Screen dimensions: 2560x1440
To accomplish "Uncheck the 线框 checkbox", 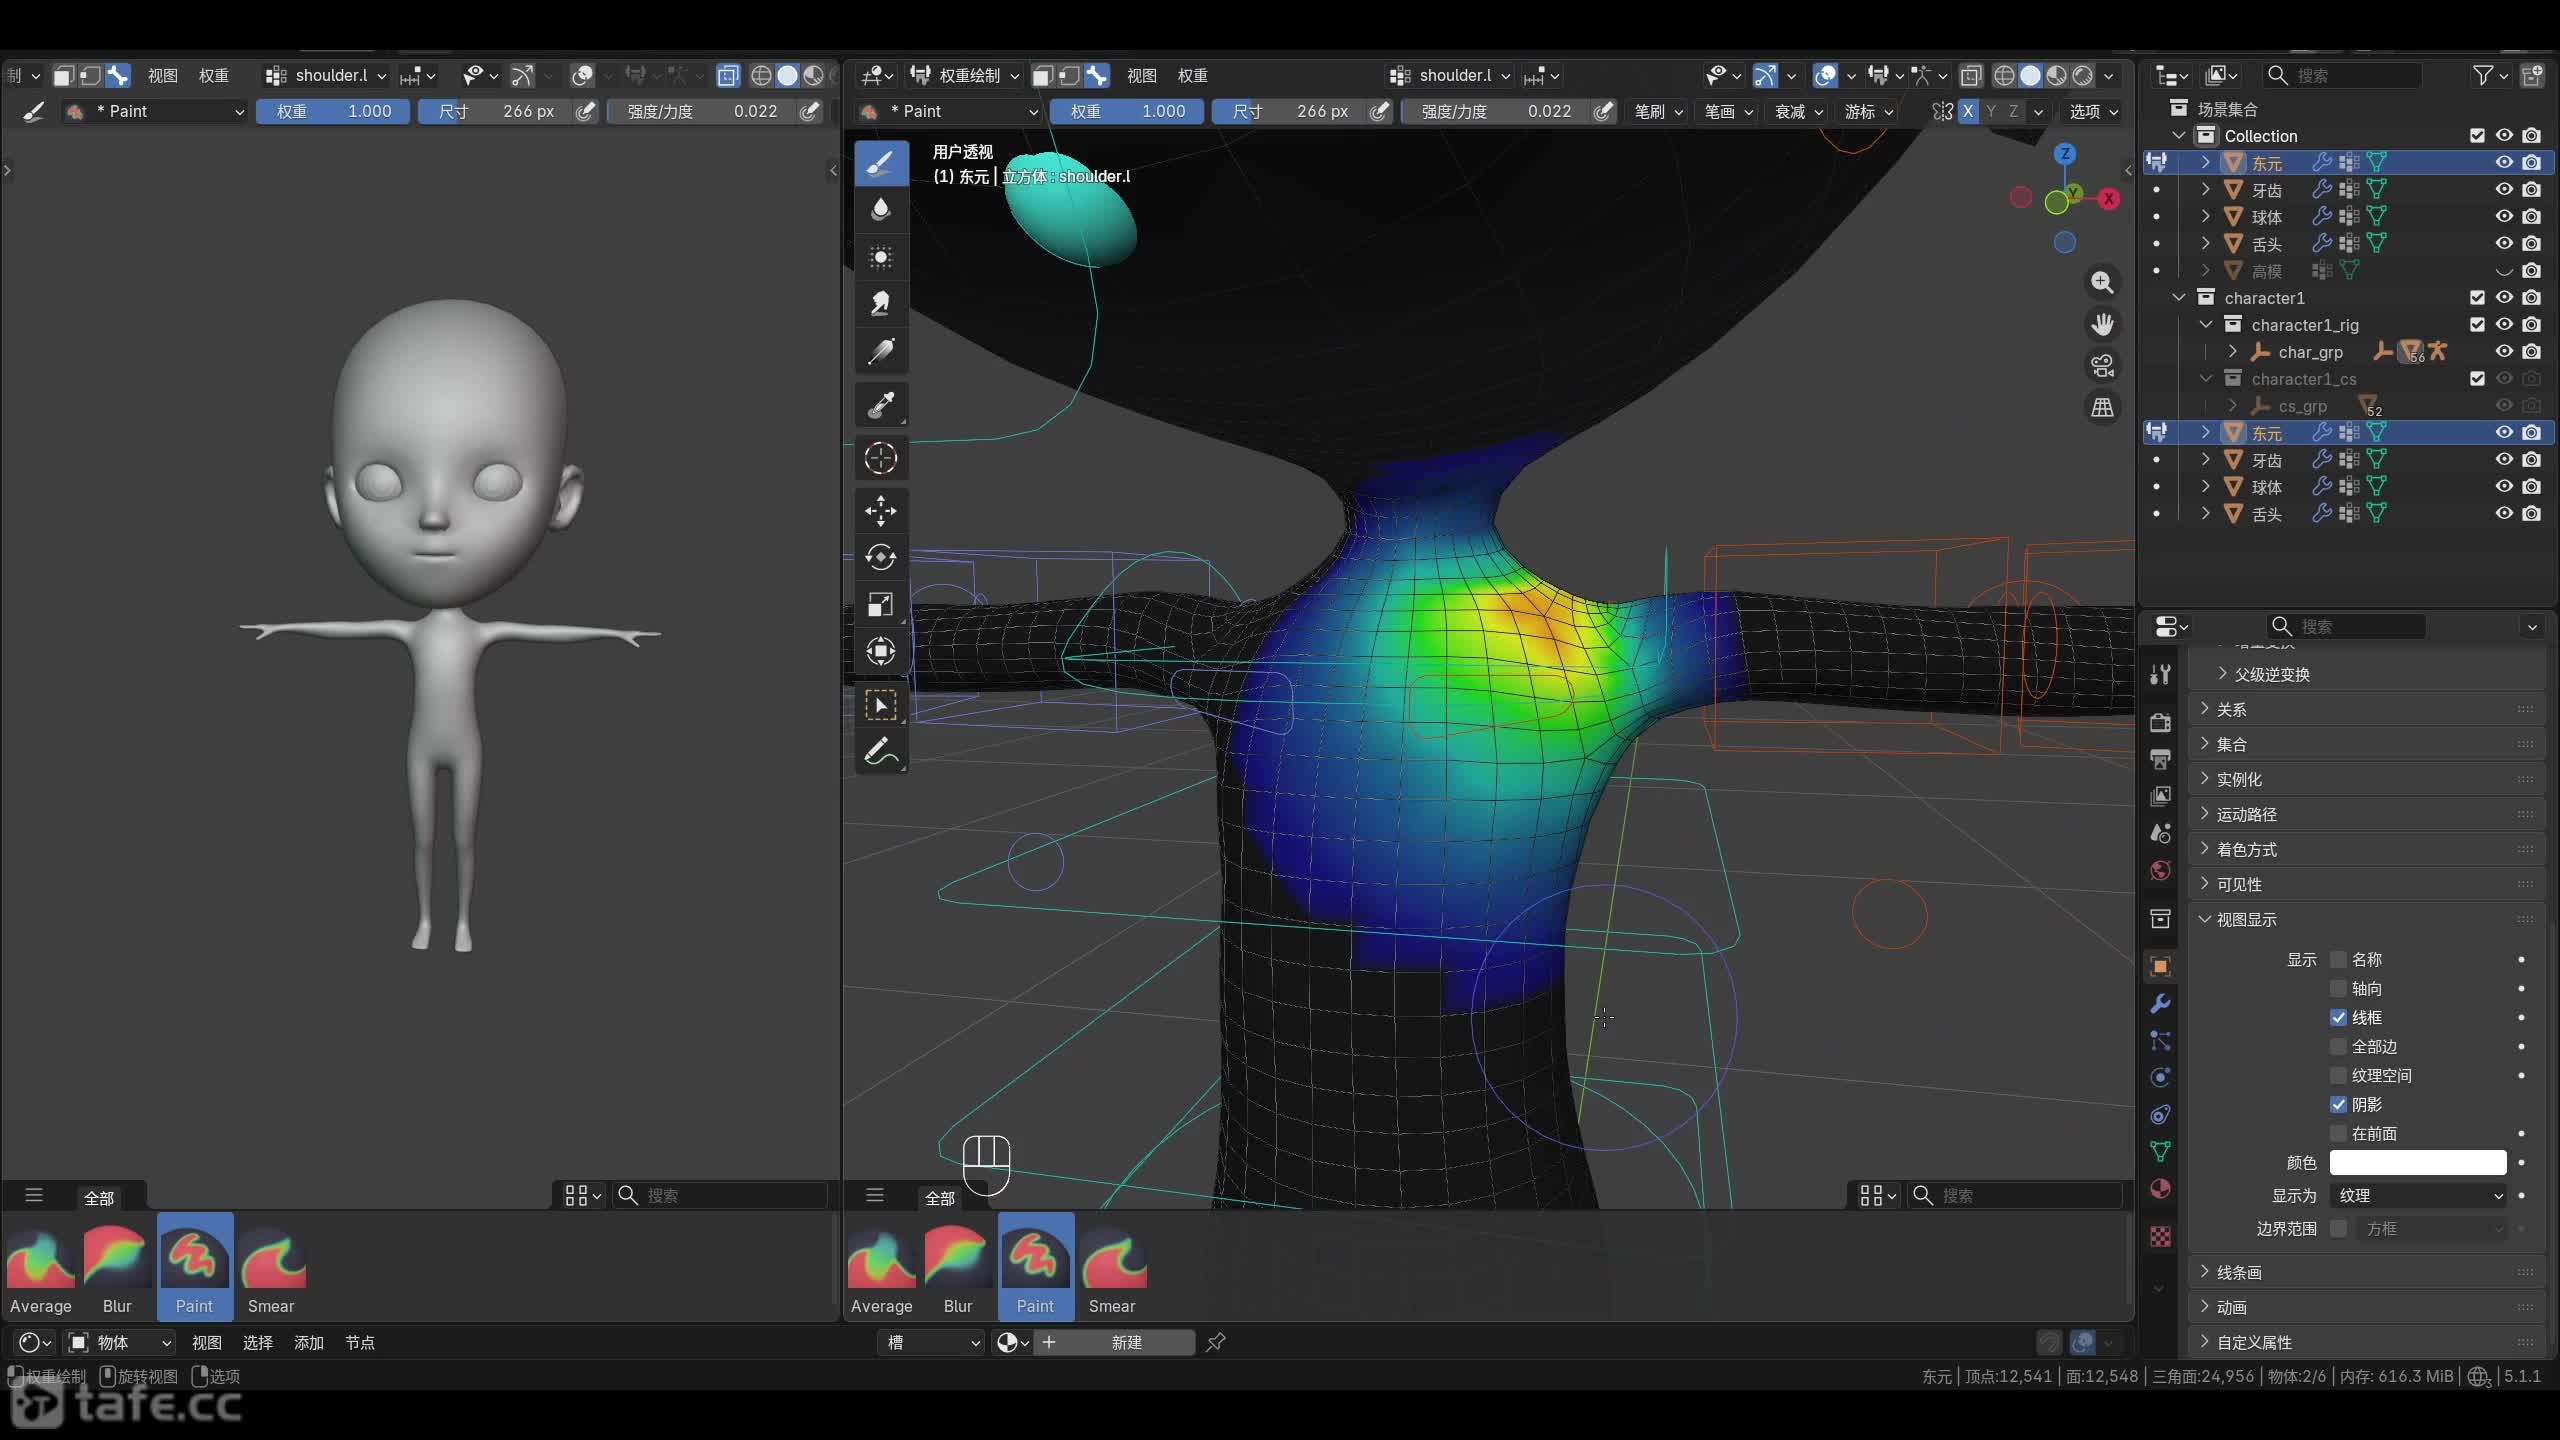I will pos(2338,1017).
